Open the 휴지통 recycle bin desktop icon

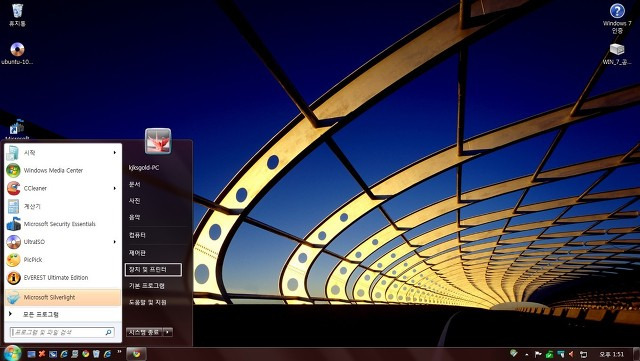(17, 15)
